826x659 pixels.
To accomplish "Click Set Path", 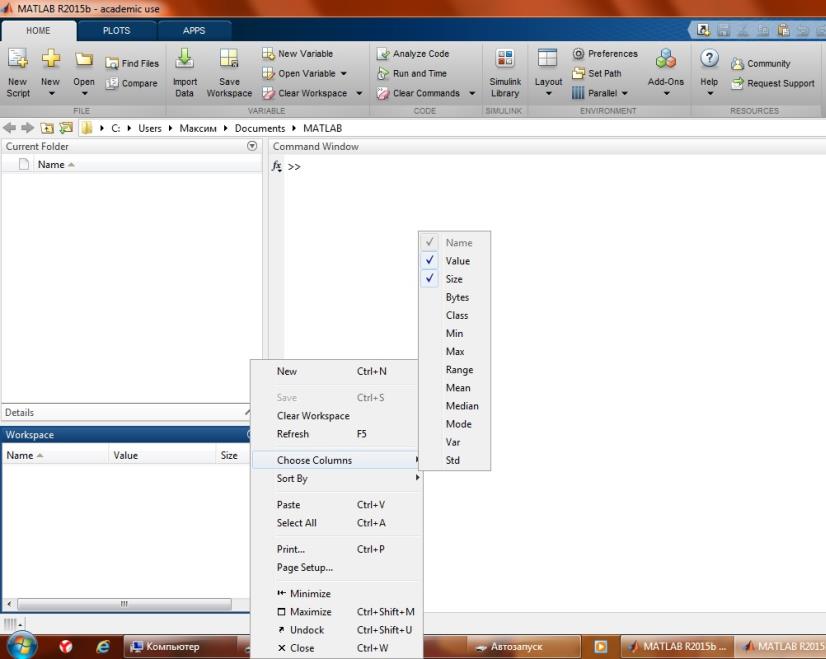I will (x=597, y=73).
